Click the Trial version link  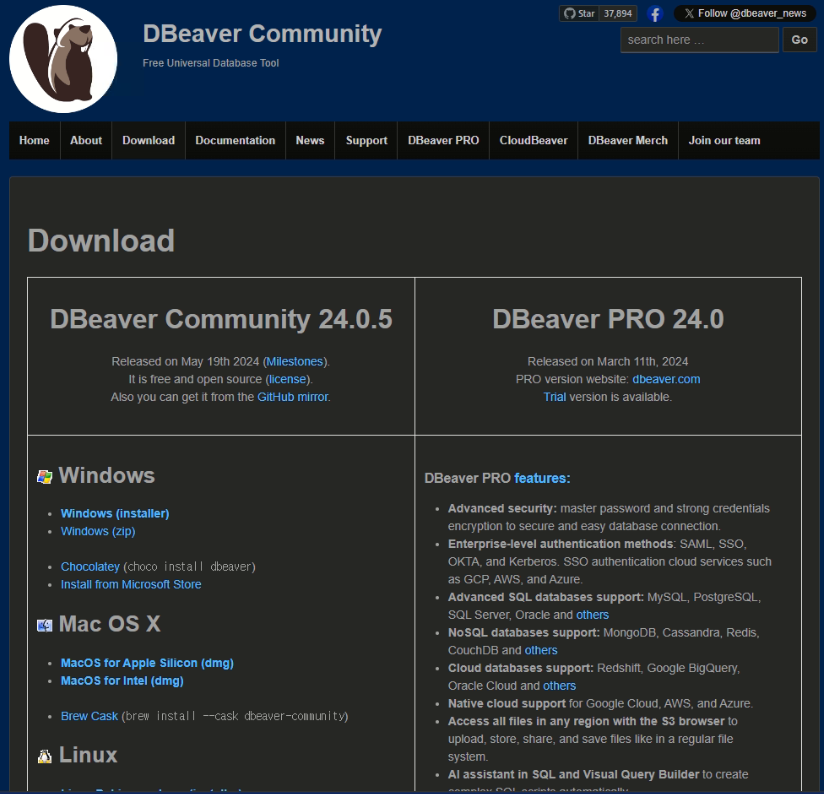point(554,397)
